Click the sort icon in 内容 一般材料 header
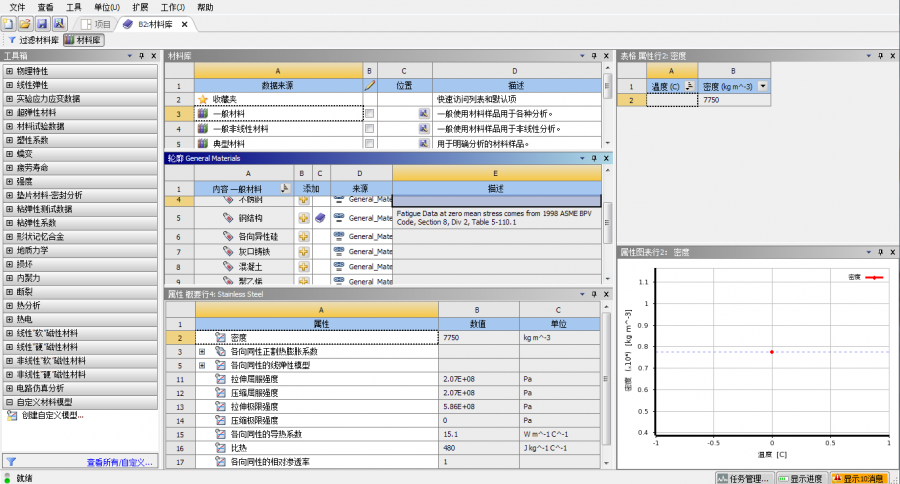 pos(284,188)
